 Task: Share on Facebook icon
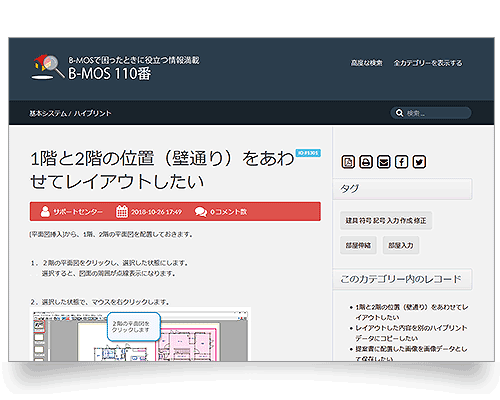(x=401, y=162)
